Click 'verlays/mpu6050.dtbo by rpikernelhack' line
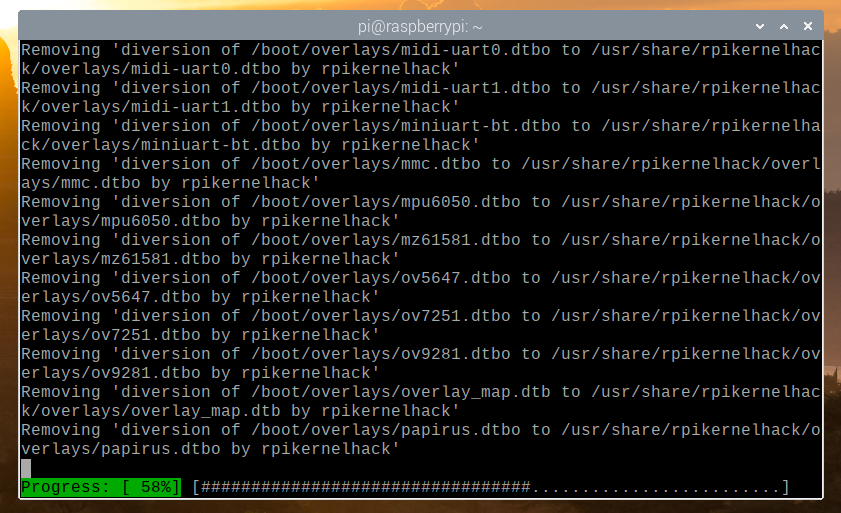This screenshot has width=841, height=513. (210, 221)
